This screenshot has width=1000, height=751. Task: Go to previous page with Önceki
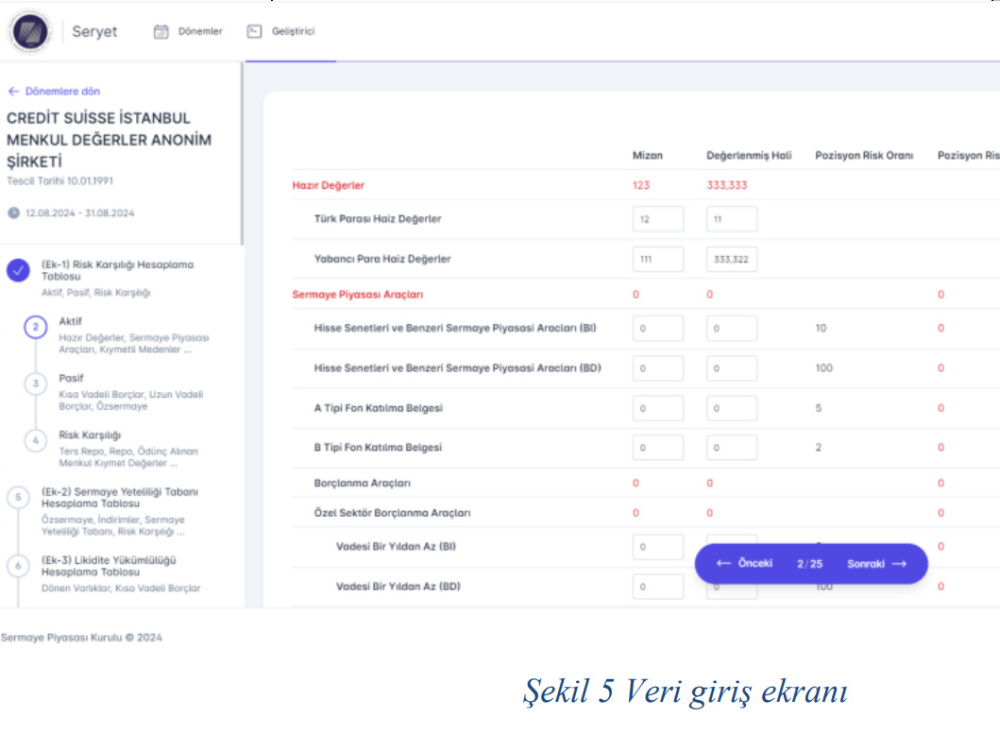745,564
